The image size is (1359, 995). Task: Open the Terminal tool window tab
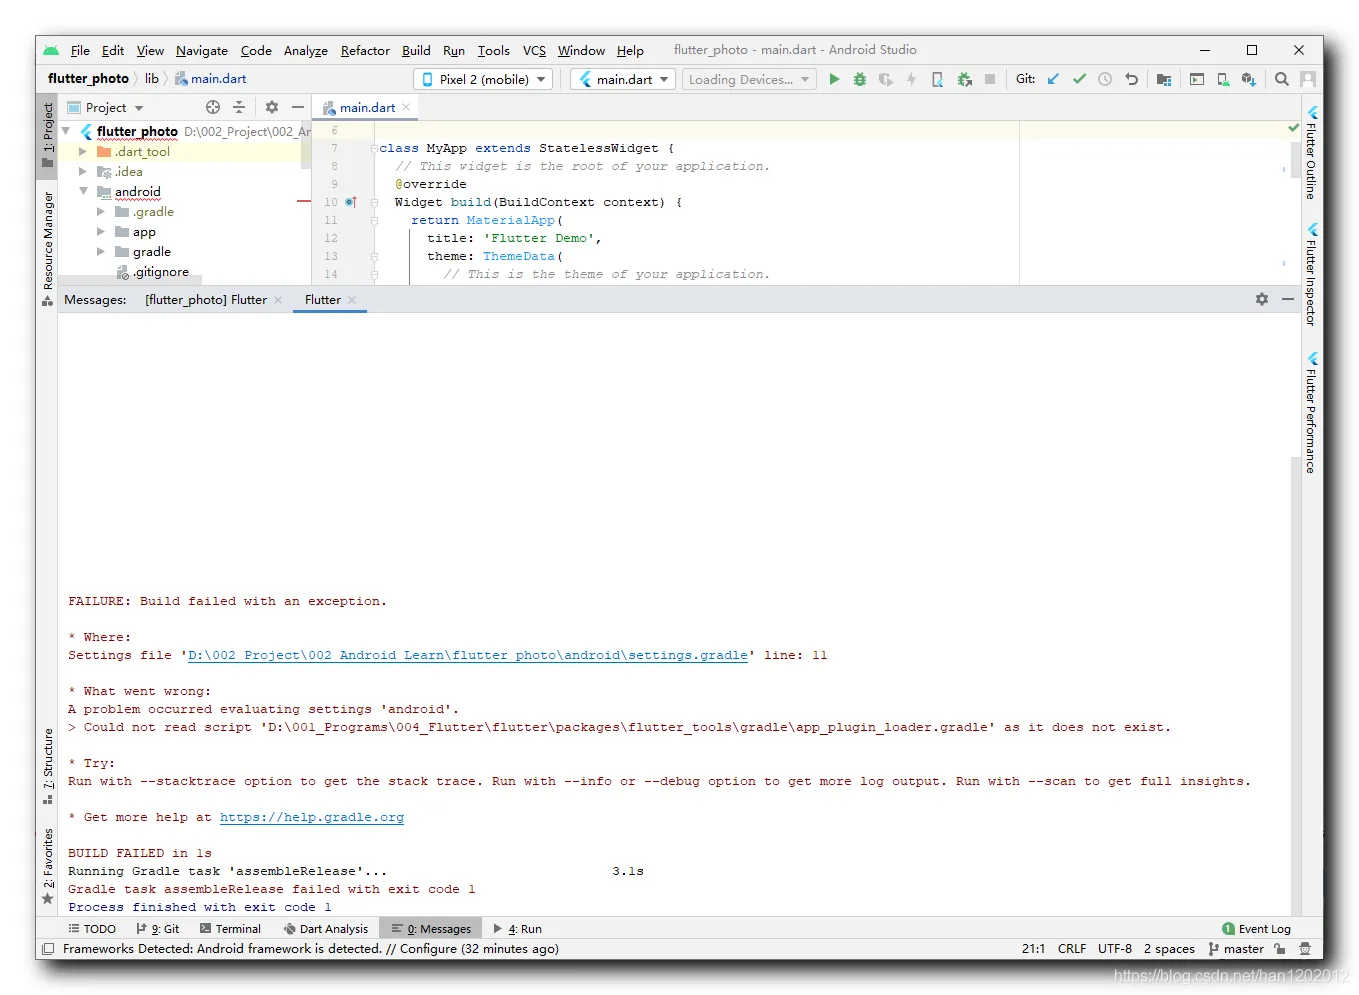(x=230, y=929)
